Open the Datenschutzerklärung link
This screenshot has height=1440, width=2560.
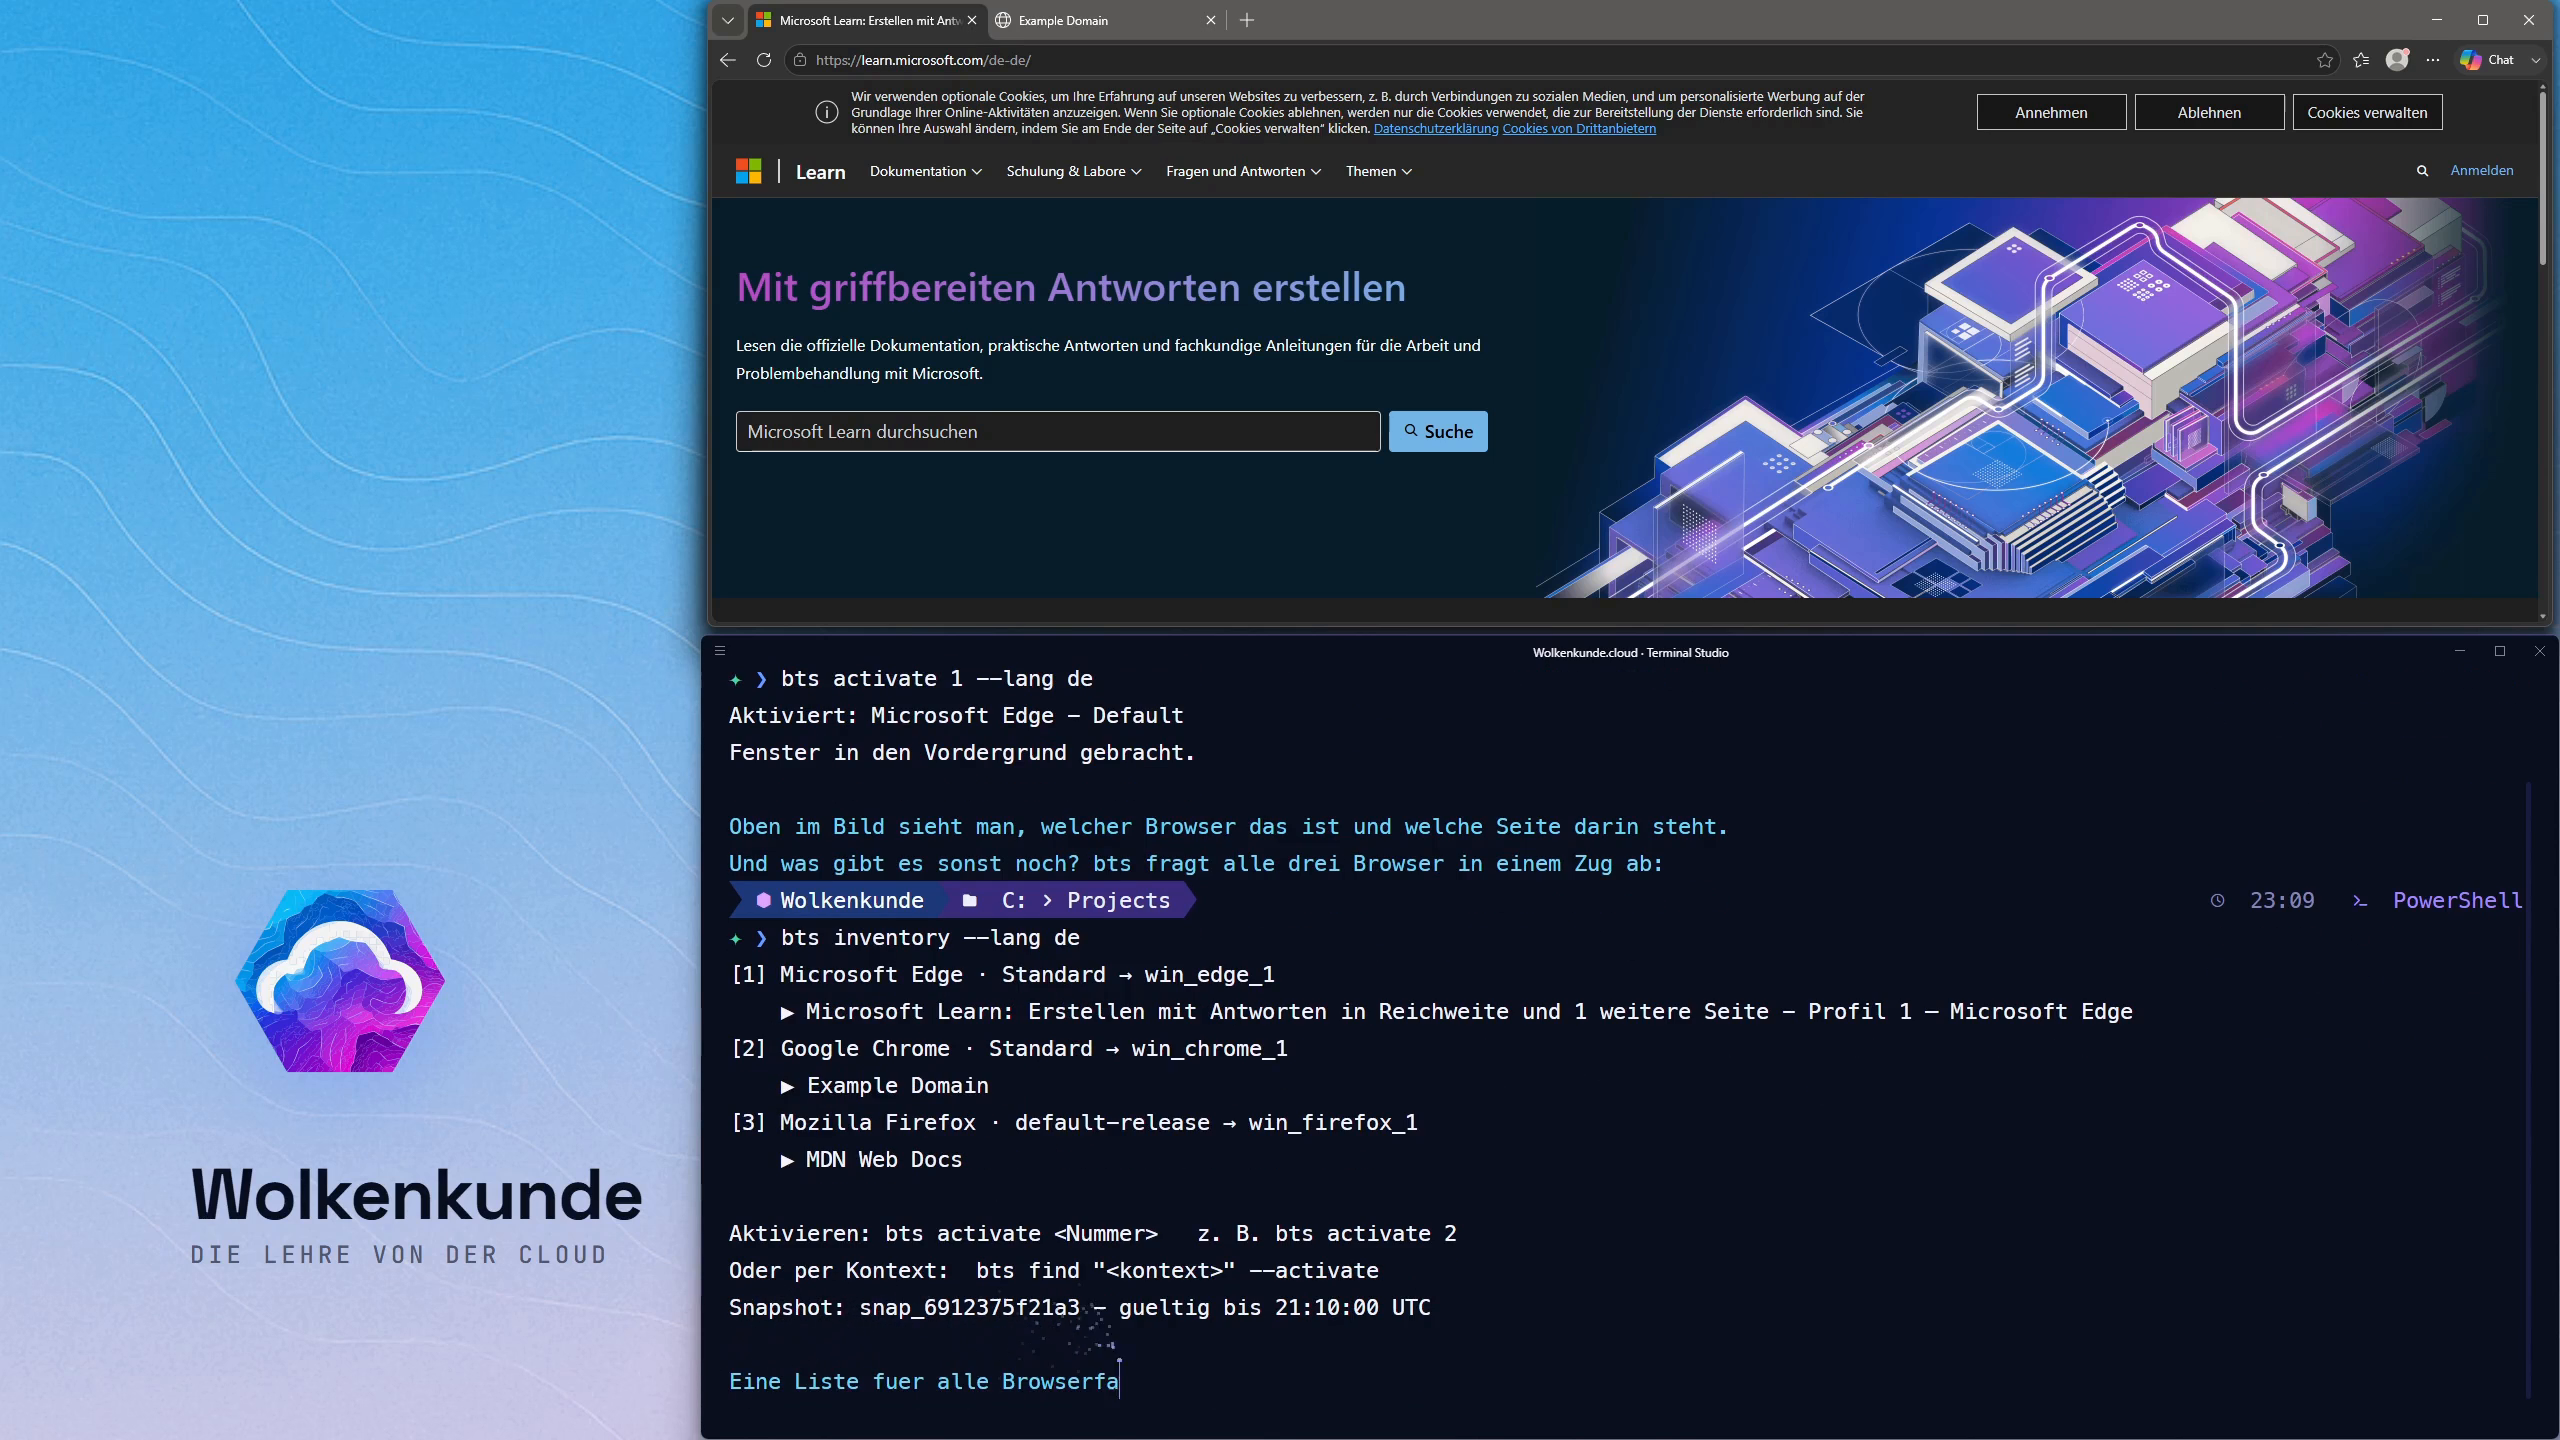click(x=1436, y=129)
